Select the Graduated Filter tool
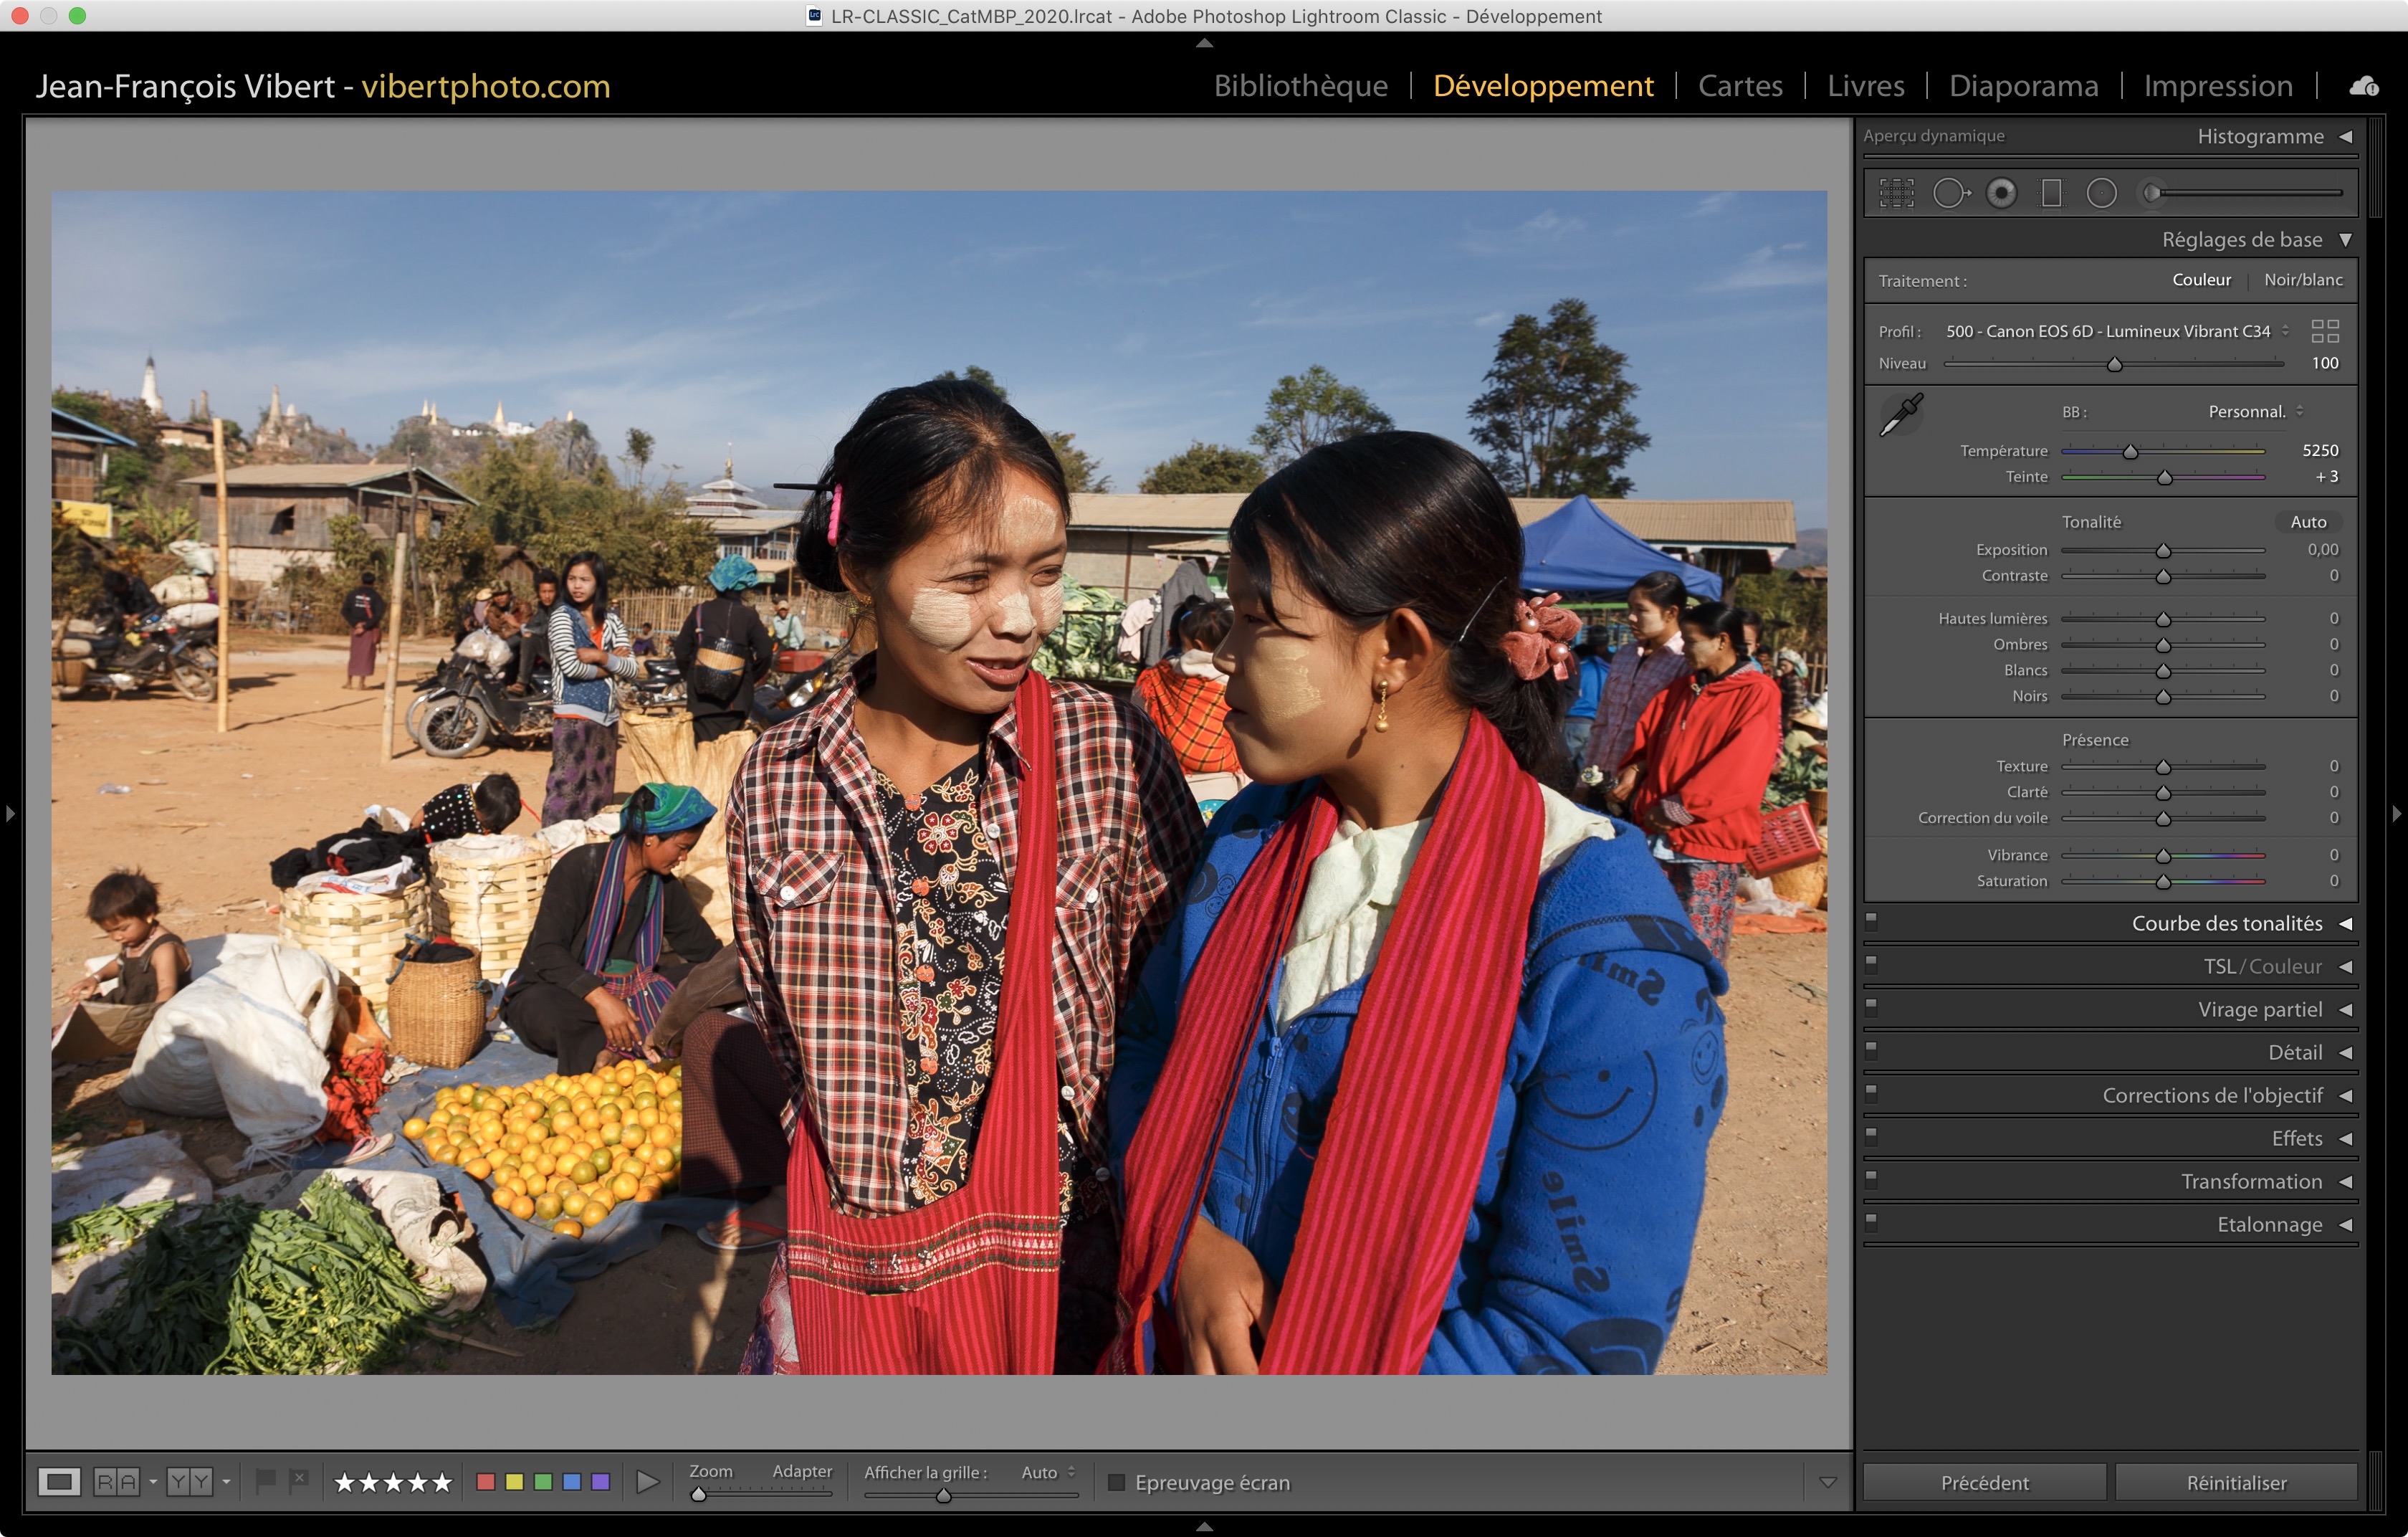This screenshot has height=1537, width=2408. point(2051,193)
